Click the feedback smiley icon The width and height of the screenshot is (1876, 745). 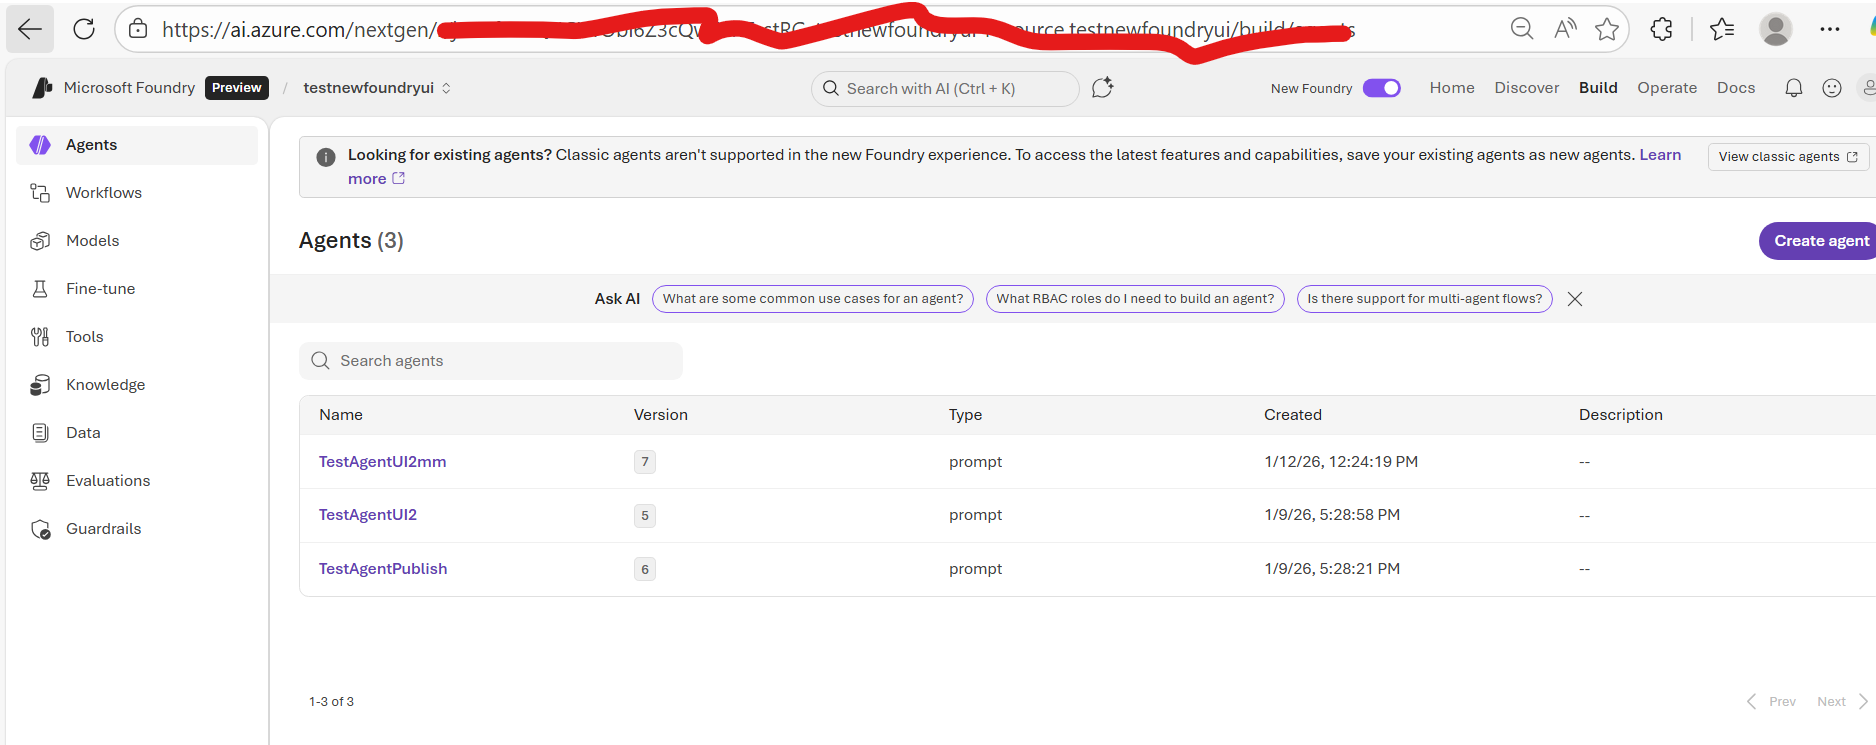[1832, 88]
